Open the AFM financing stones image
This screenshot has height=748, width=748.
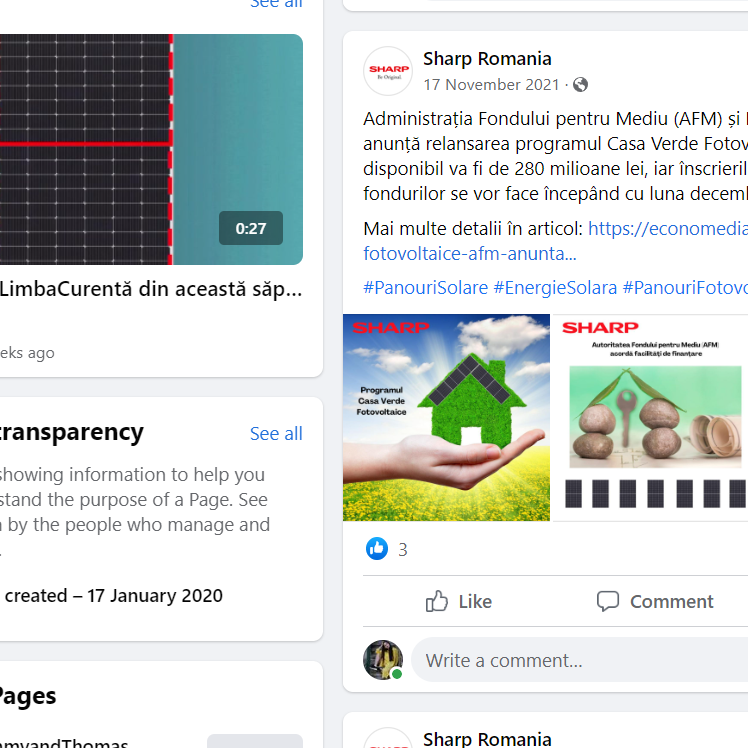[650, 417]
